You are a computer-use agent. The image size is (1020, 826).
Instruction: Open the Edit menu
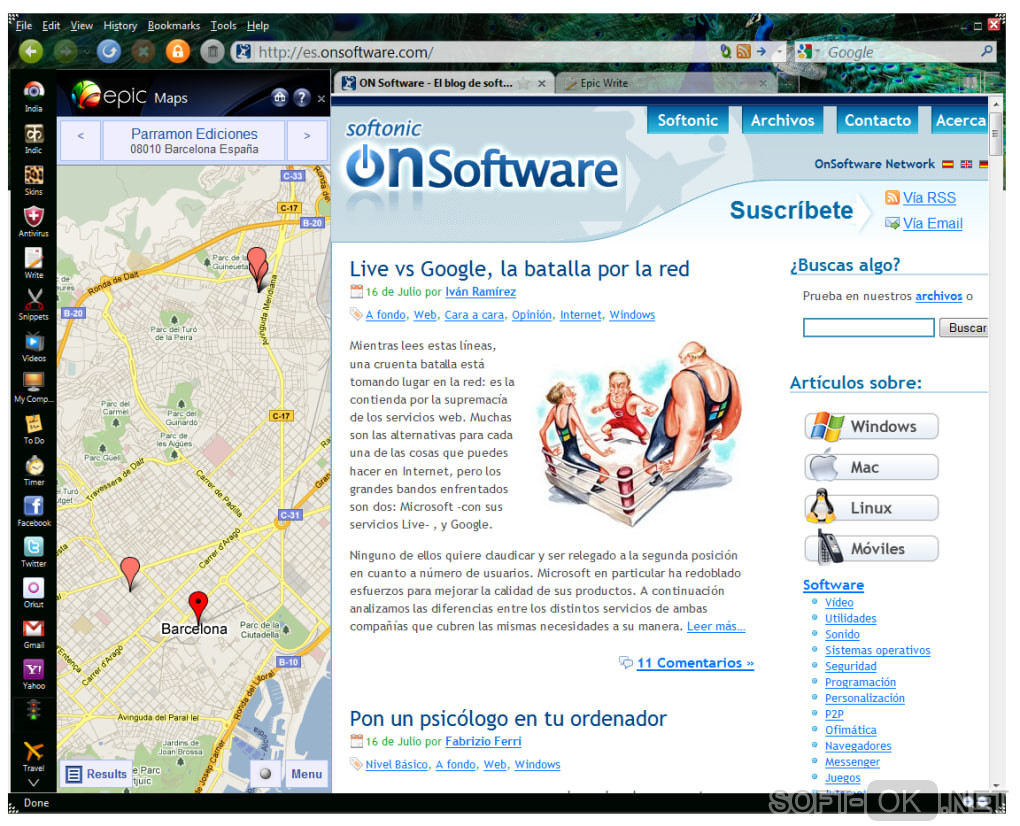(51, 25)
